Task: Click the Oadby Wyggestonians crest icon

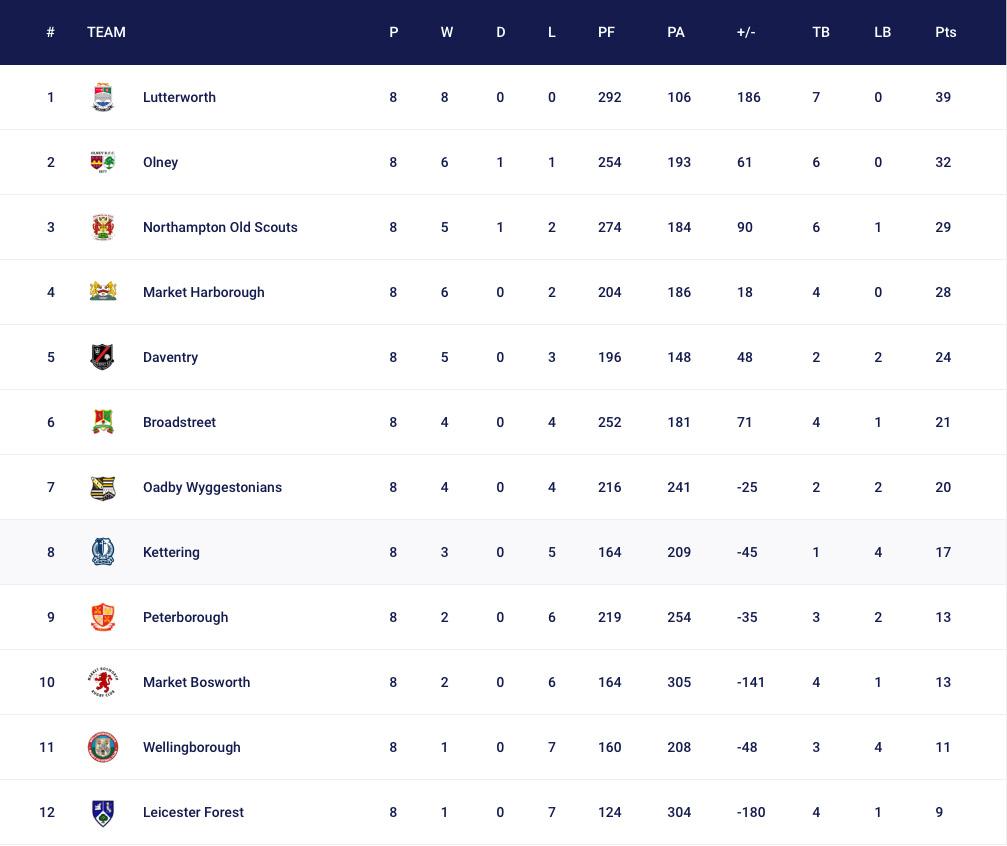Action: click(103, 487)
